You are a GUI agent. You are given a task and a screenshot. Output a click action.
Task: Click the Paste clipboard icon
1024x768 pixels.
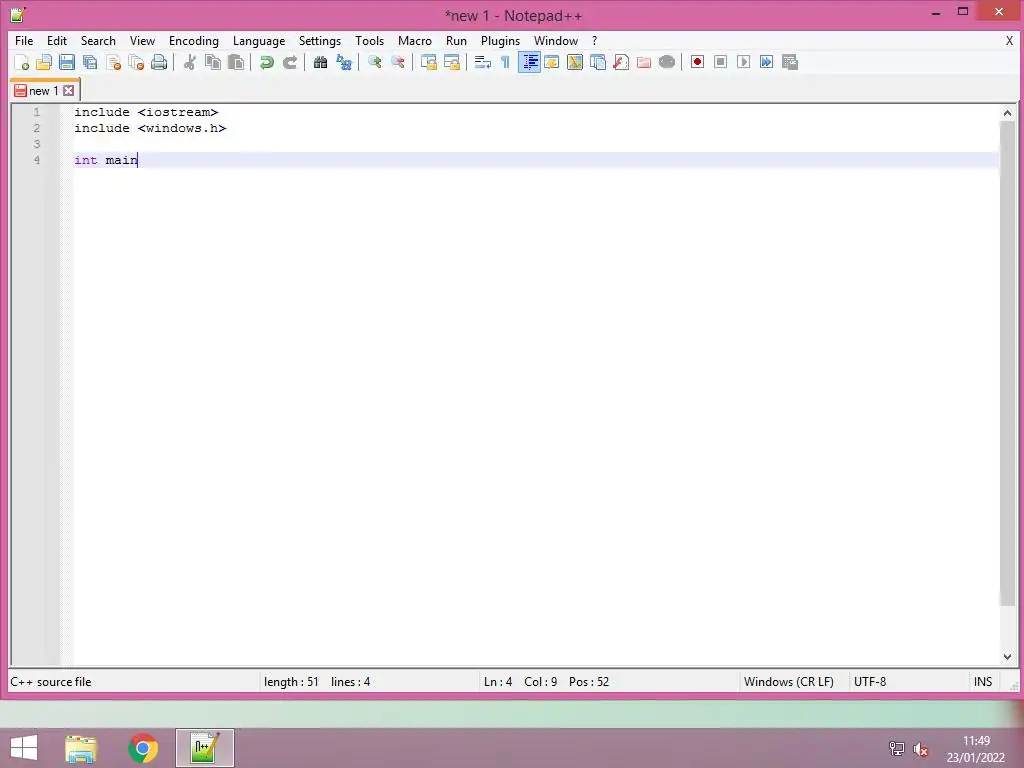click(x=236, y=62)
